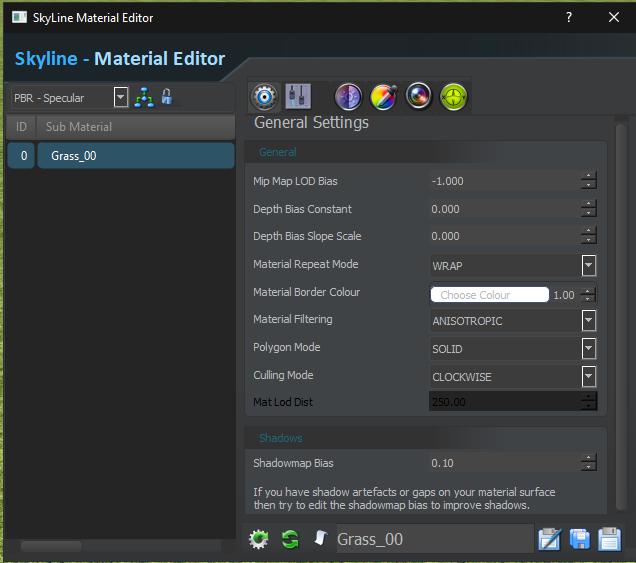Select the camera lens toolbar icon
Image resolution: width=636 pixels, height=563 pixels.
click(x=419, y=97)
